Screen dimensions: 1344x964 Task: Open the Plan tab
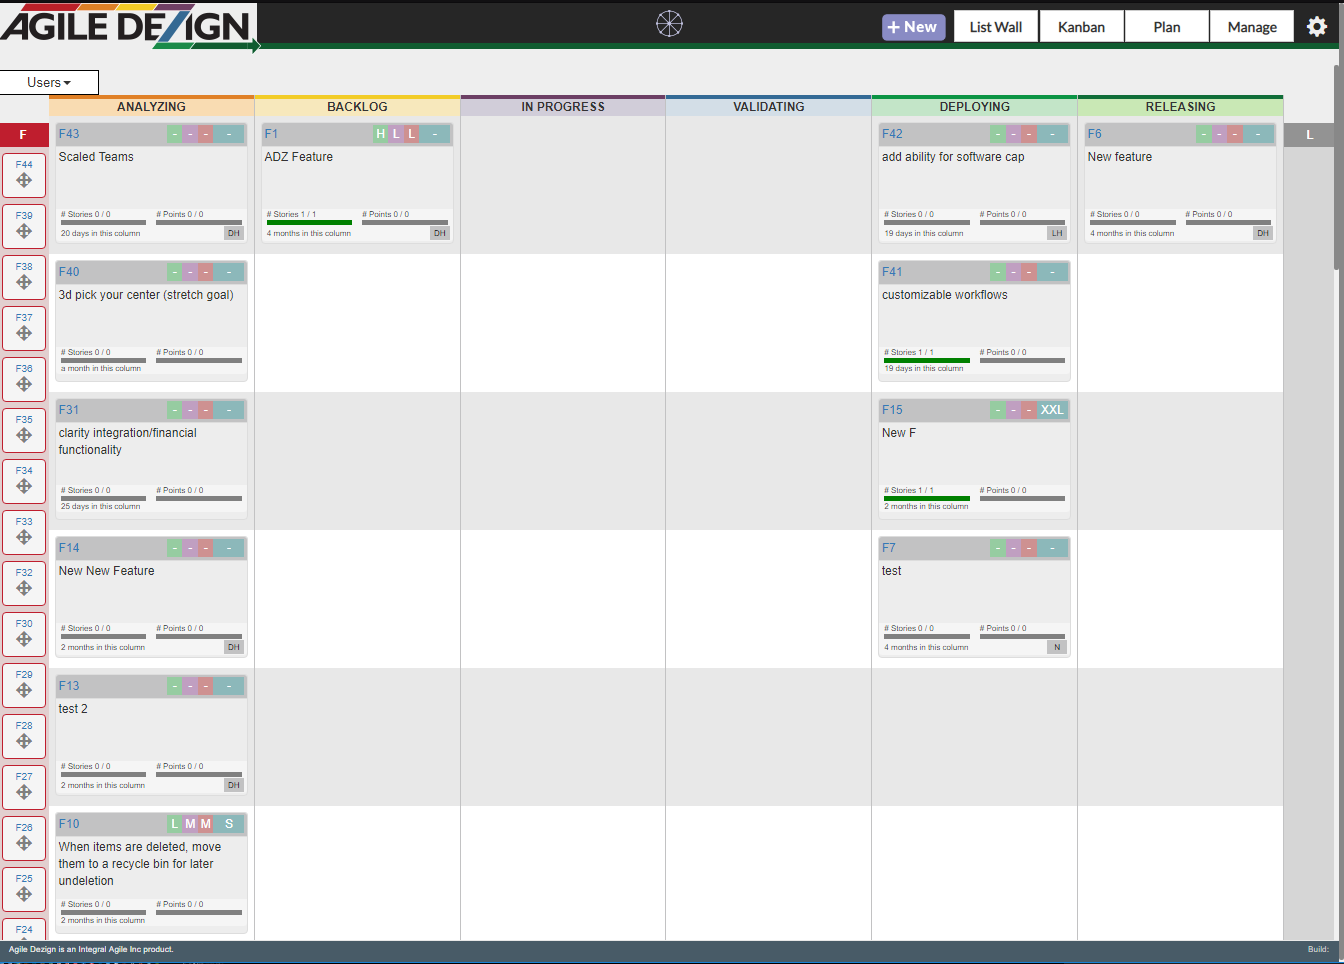[x=1166, y=27]
